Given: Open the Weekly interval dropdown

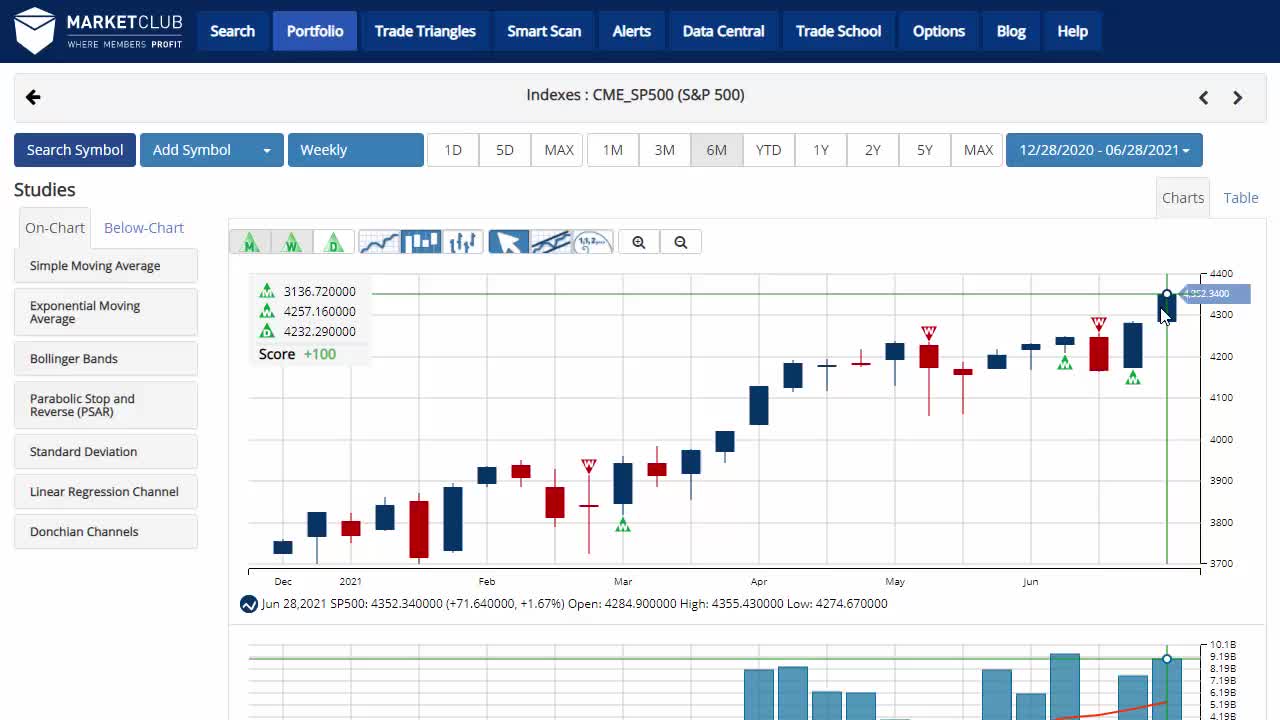Looking at the screenshot, I should (x=356, y=150).
